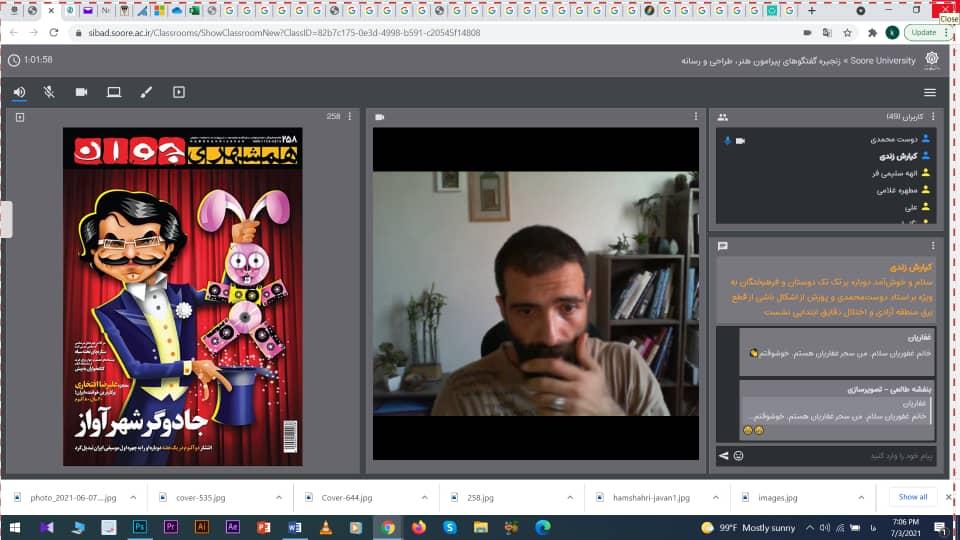Open After Effects from the taskbar

click(233, 527)
